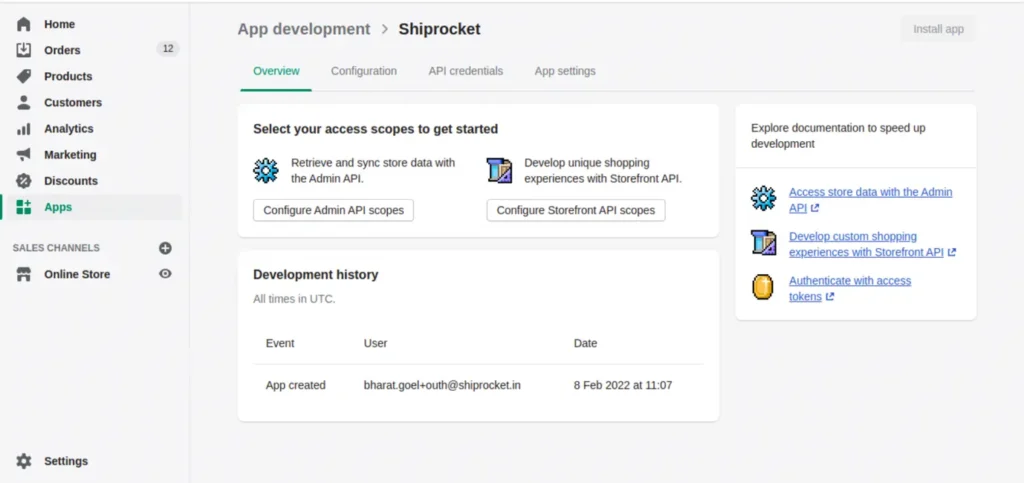Click external link icon after Storefront API link

tap(952, 252)
